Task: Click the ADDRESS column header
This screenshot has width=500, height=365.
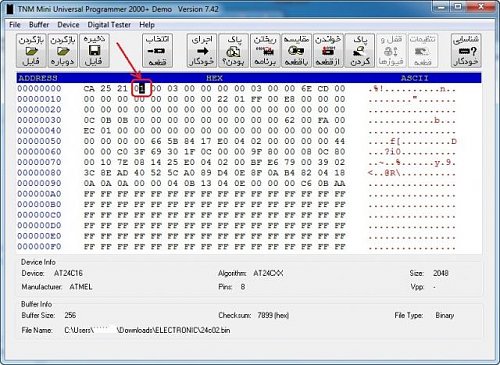Action: (x=38, y=78)
